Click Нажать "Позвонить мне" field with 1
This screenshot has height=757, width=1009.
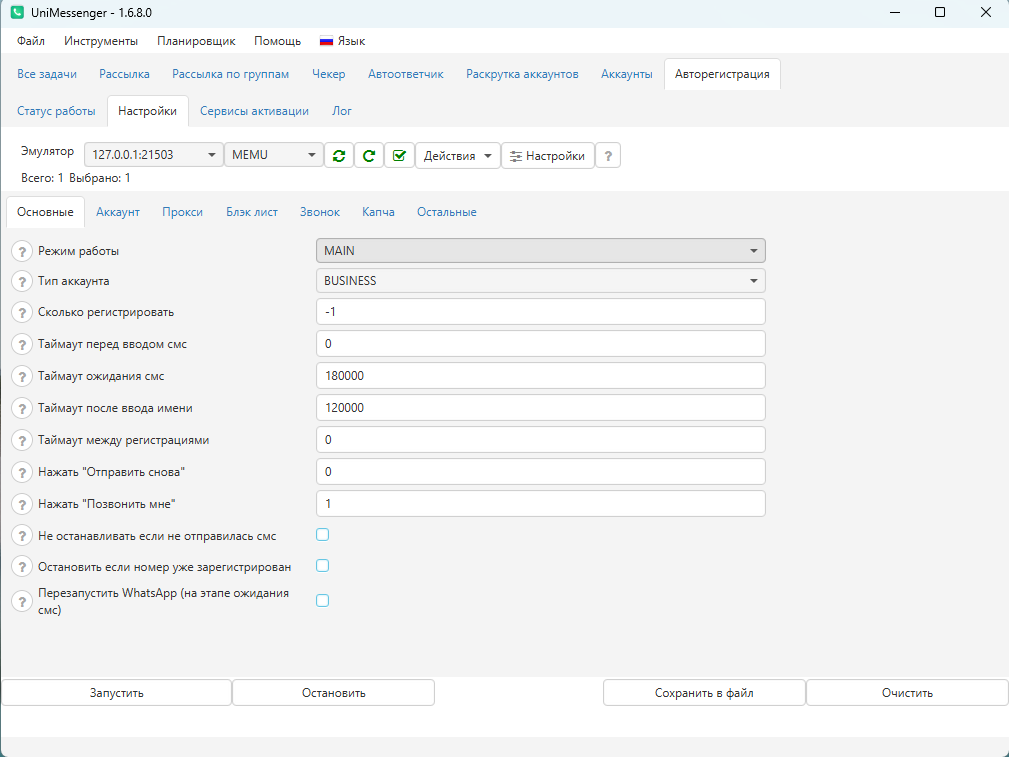click(541, 503)
